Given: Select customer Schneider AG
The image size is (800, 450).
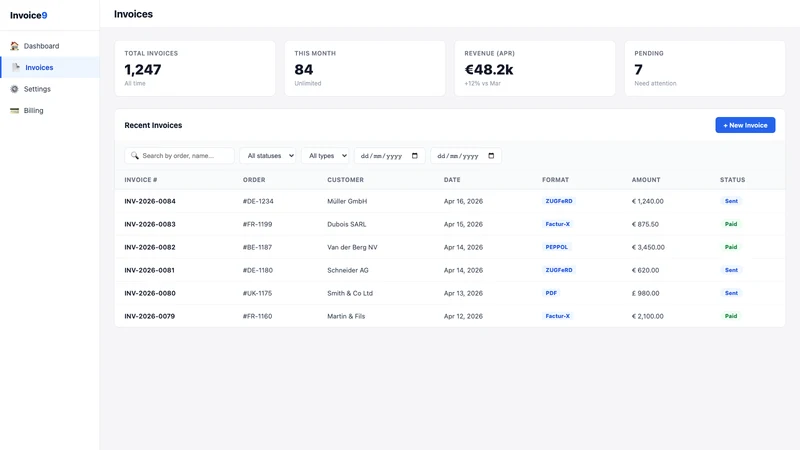Looking at the screenshot, I should click(x=348, y=270).
